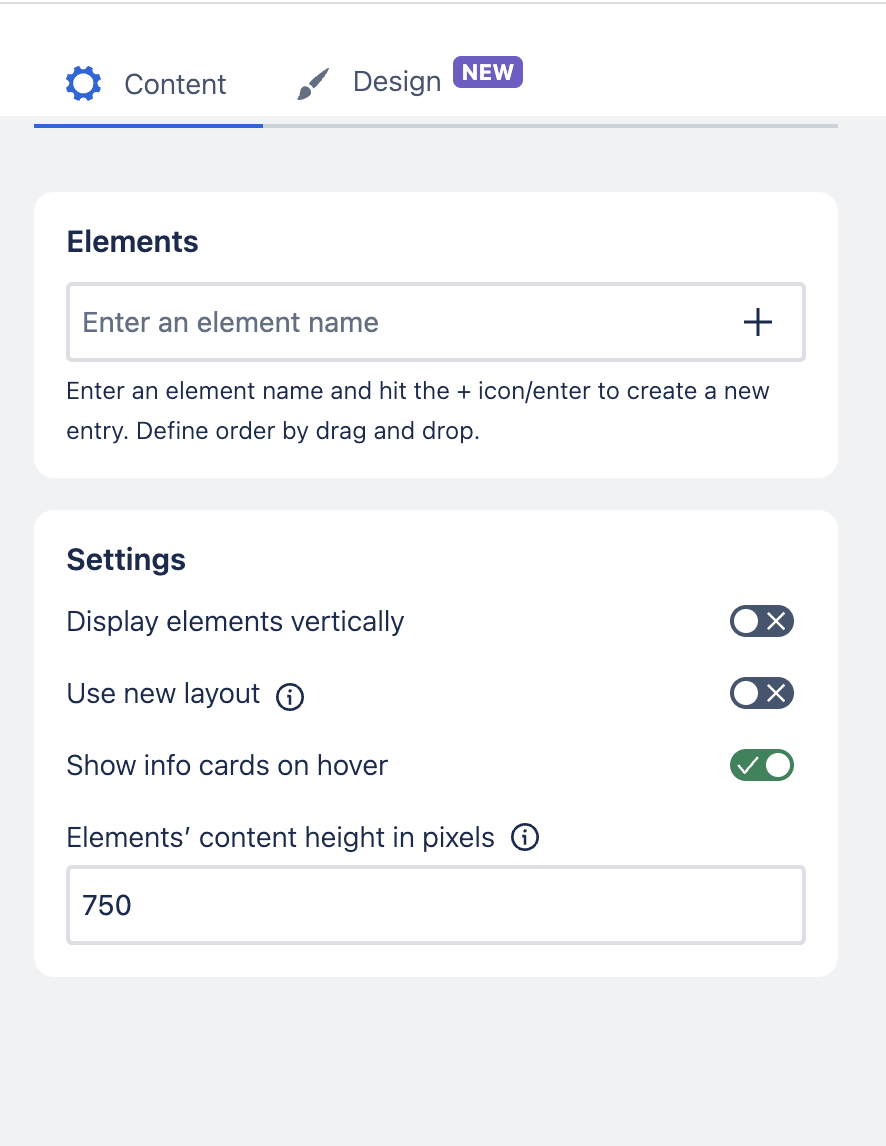Turn on the Use new layout switch
The height and width of the screenshot is (1146, 886).
click(x=761, y=694)
